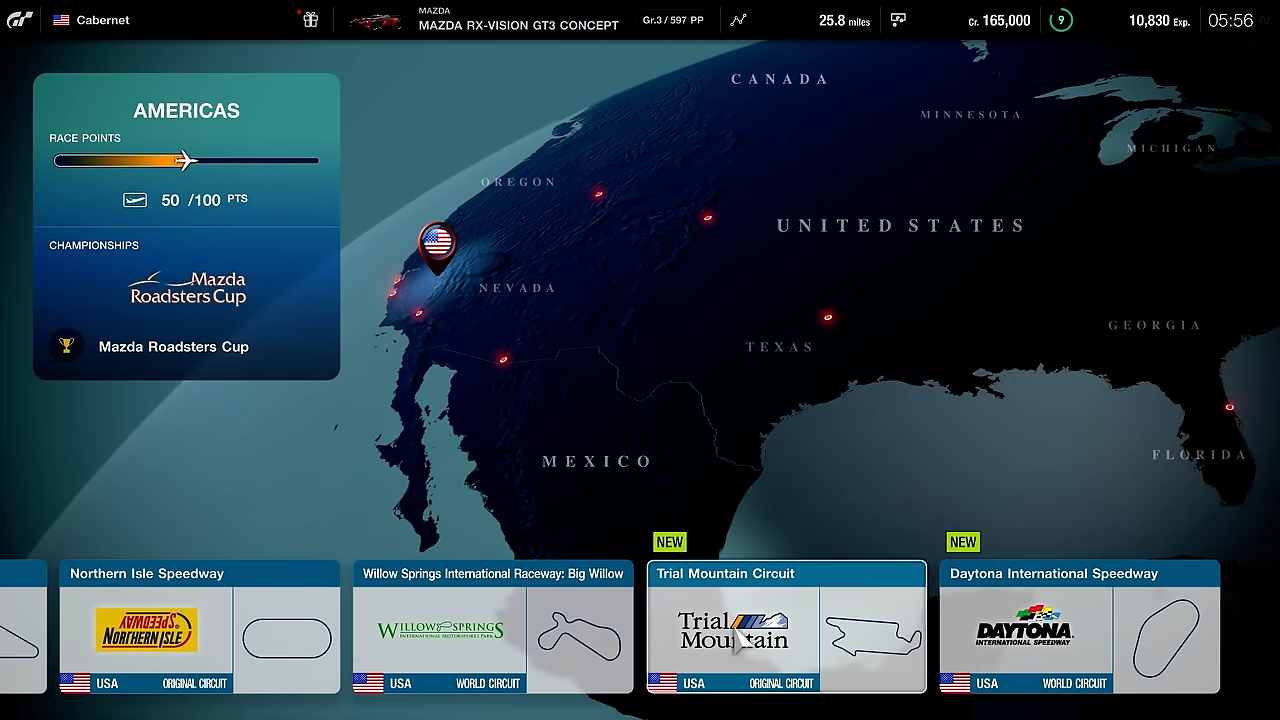Select the Trial Mountain Circuit card
The width and height of the screenshot is (1280, 720).
[x=787, y=627]
